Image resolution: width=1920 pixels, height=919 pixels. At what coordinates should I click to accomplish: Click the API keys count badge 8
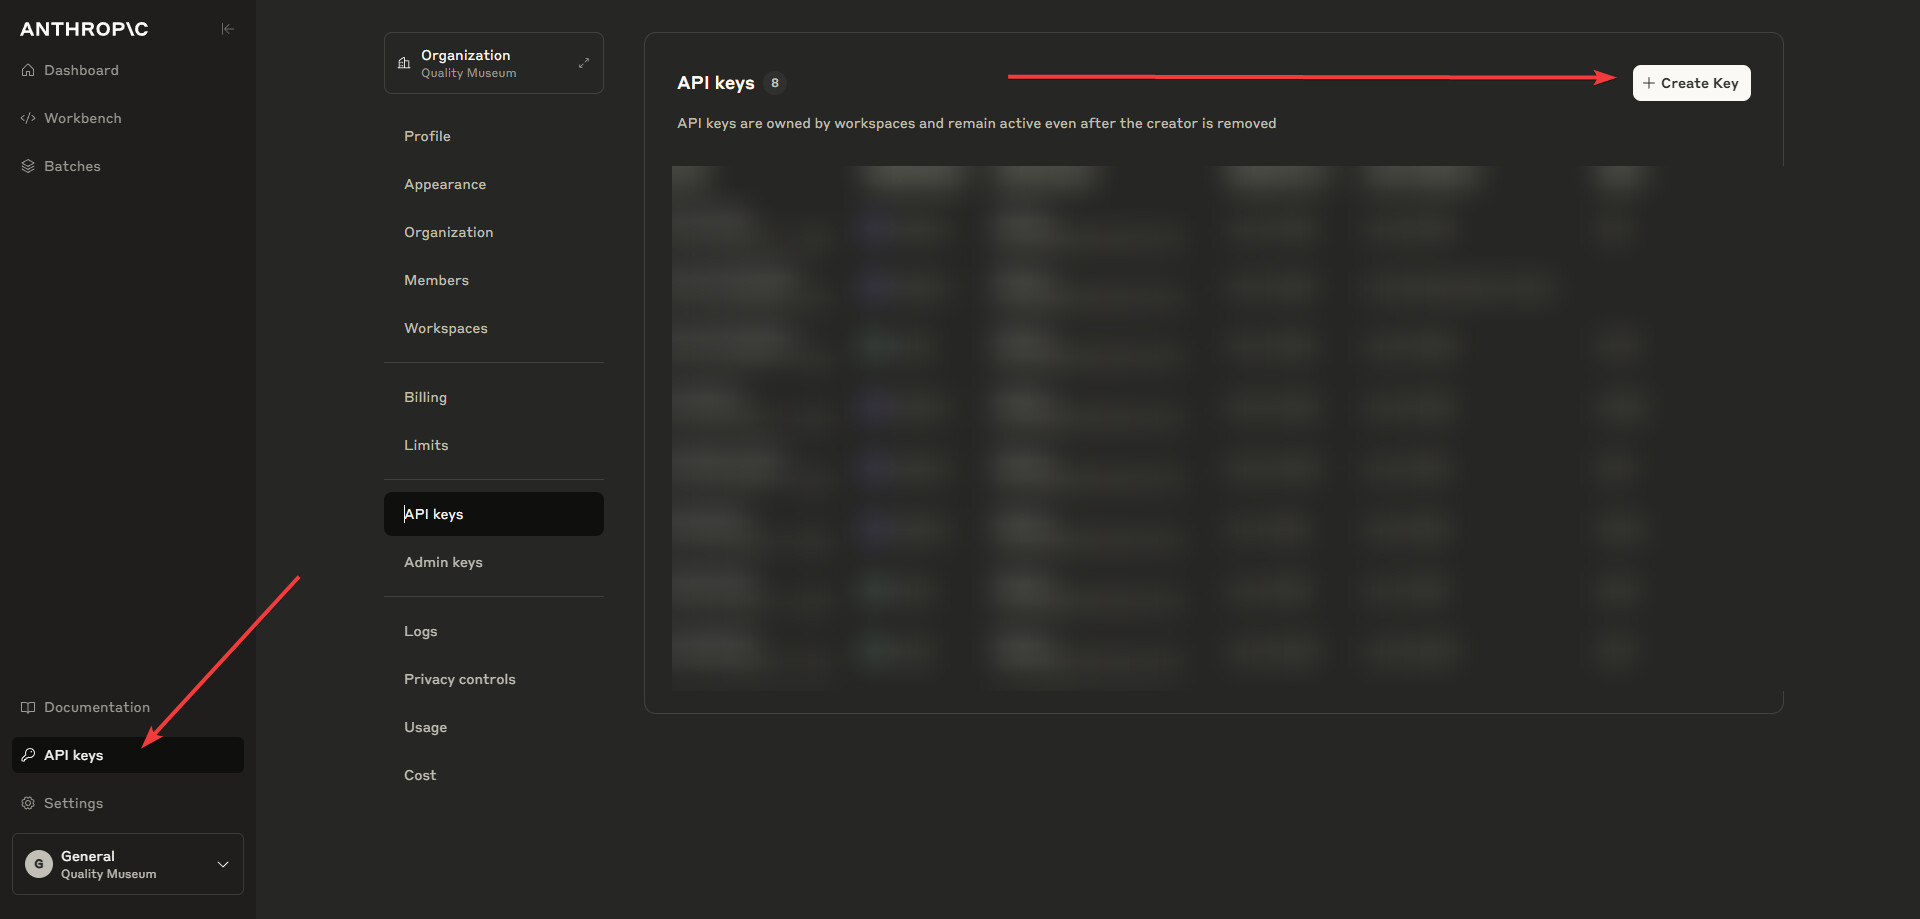pyautogui.click(x=775, y=83)
